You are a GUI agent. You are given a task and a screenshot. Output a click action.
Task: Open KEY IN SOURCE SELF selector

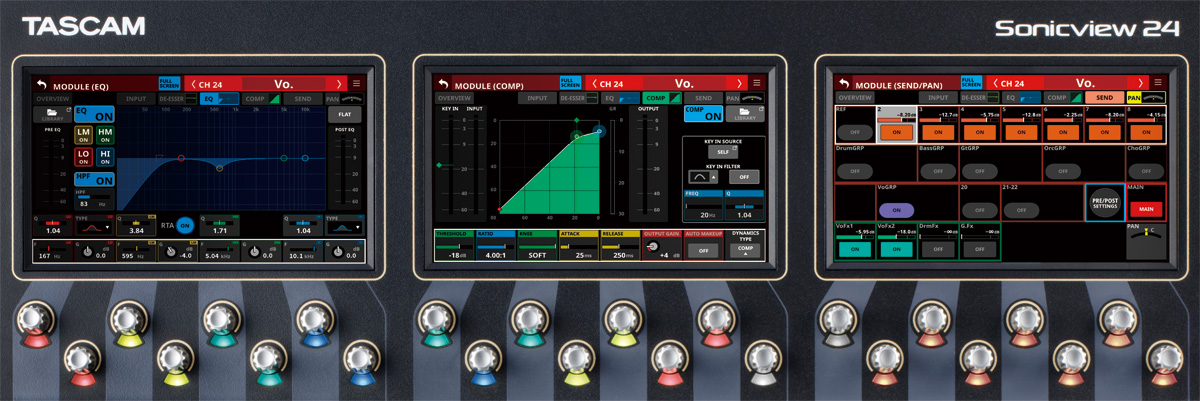(723, 152)
